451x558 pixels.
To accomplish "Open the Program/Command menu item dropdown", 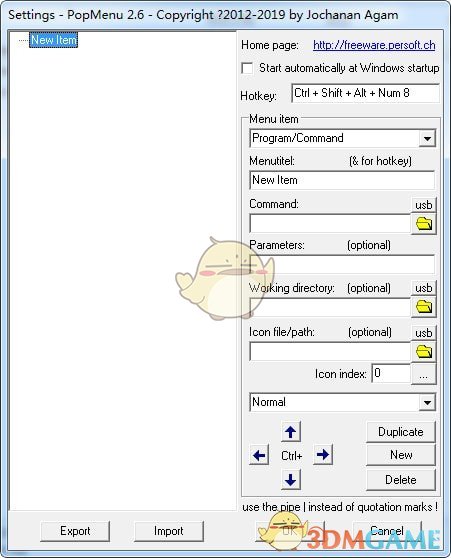I will tap(427, 138).
